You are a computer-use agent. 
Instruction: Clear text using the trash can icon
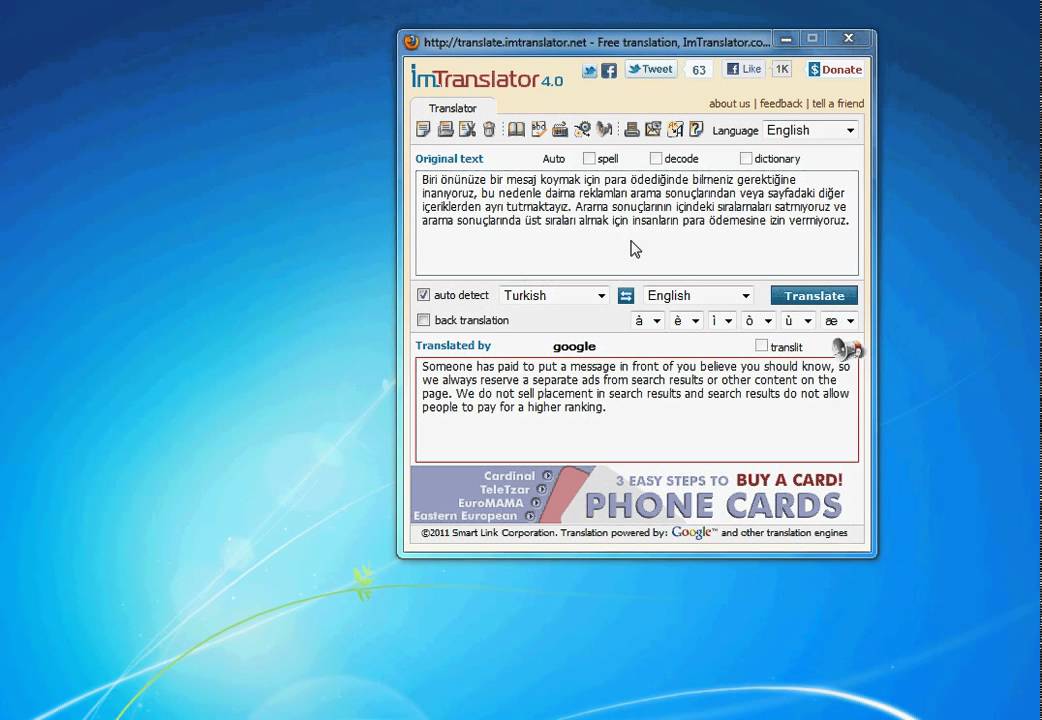click(x=489, y=130)
